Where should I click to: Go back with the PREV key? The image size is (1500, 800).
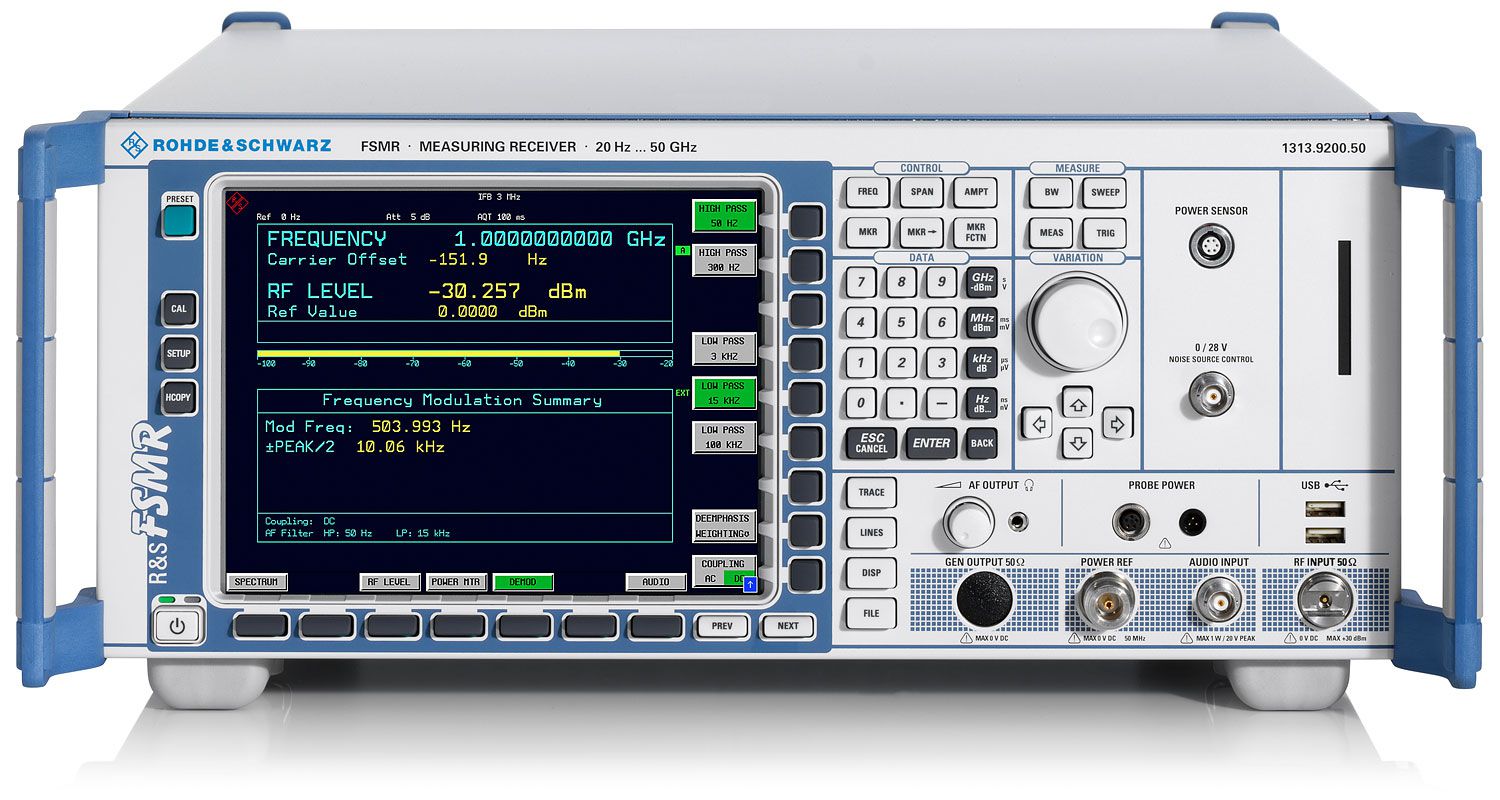pos(722,626)
